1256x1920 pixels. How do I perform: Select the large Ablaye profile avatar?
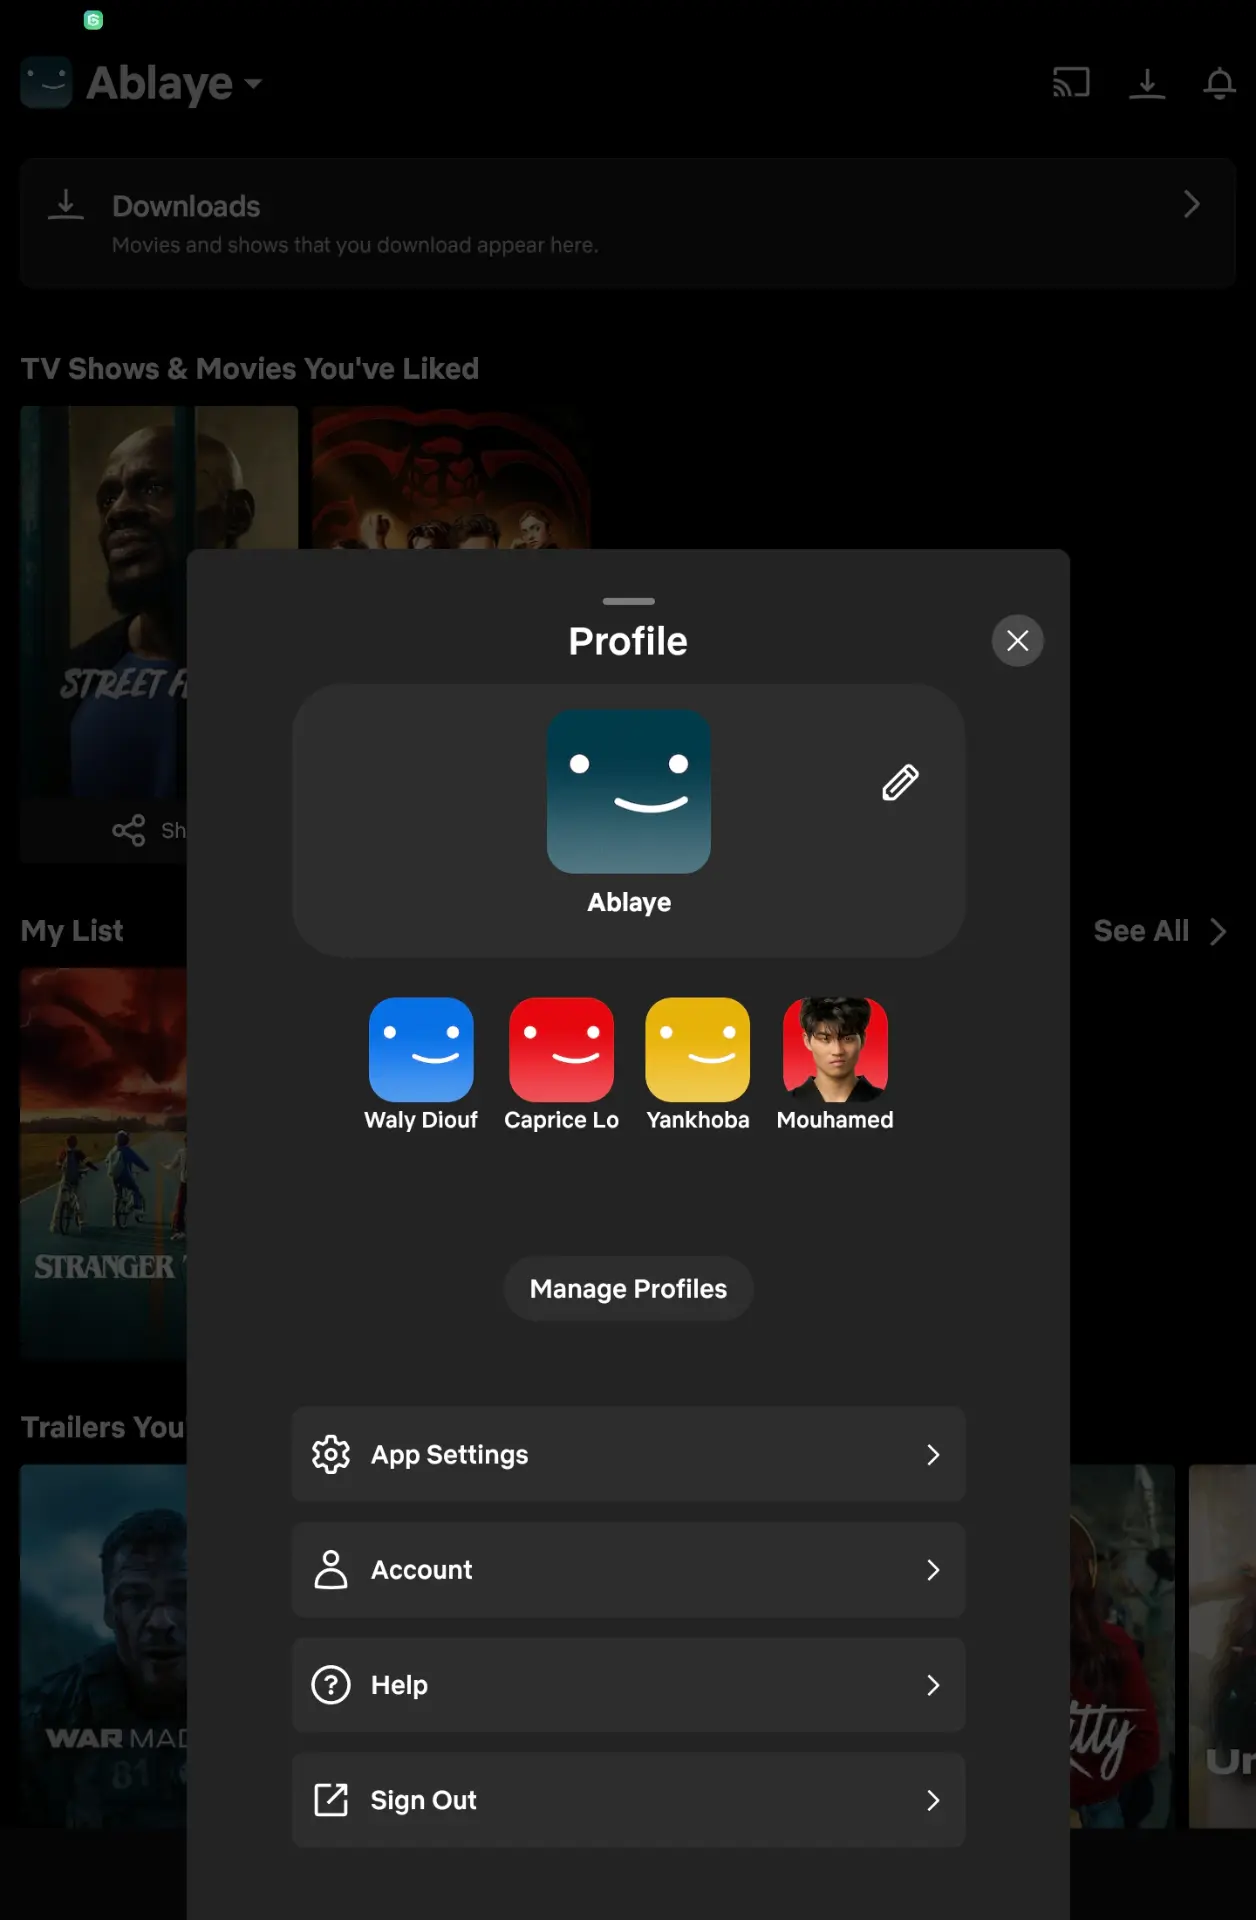(x=629, y=791)
